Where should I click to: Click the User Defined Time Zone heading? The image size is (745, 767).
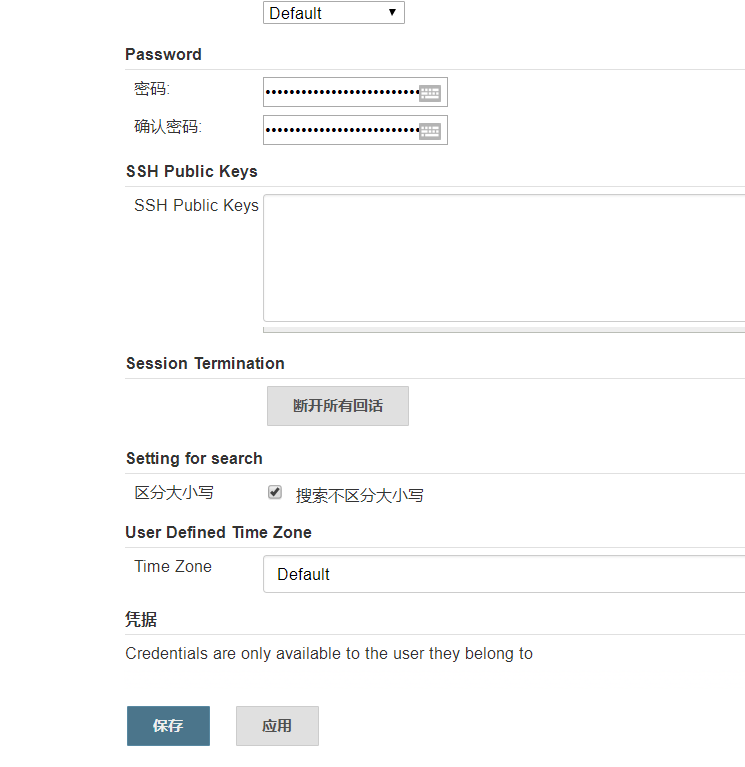218,532
